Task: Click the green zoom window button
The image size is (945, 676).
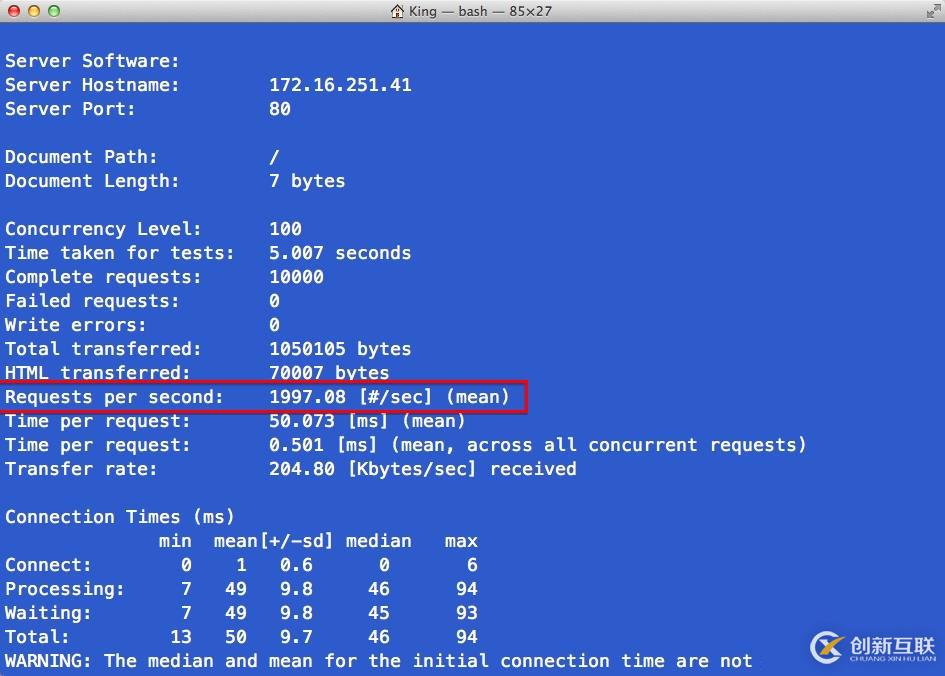Action: click(x=54, y=11)
